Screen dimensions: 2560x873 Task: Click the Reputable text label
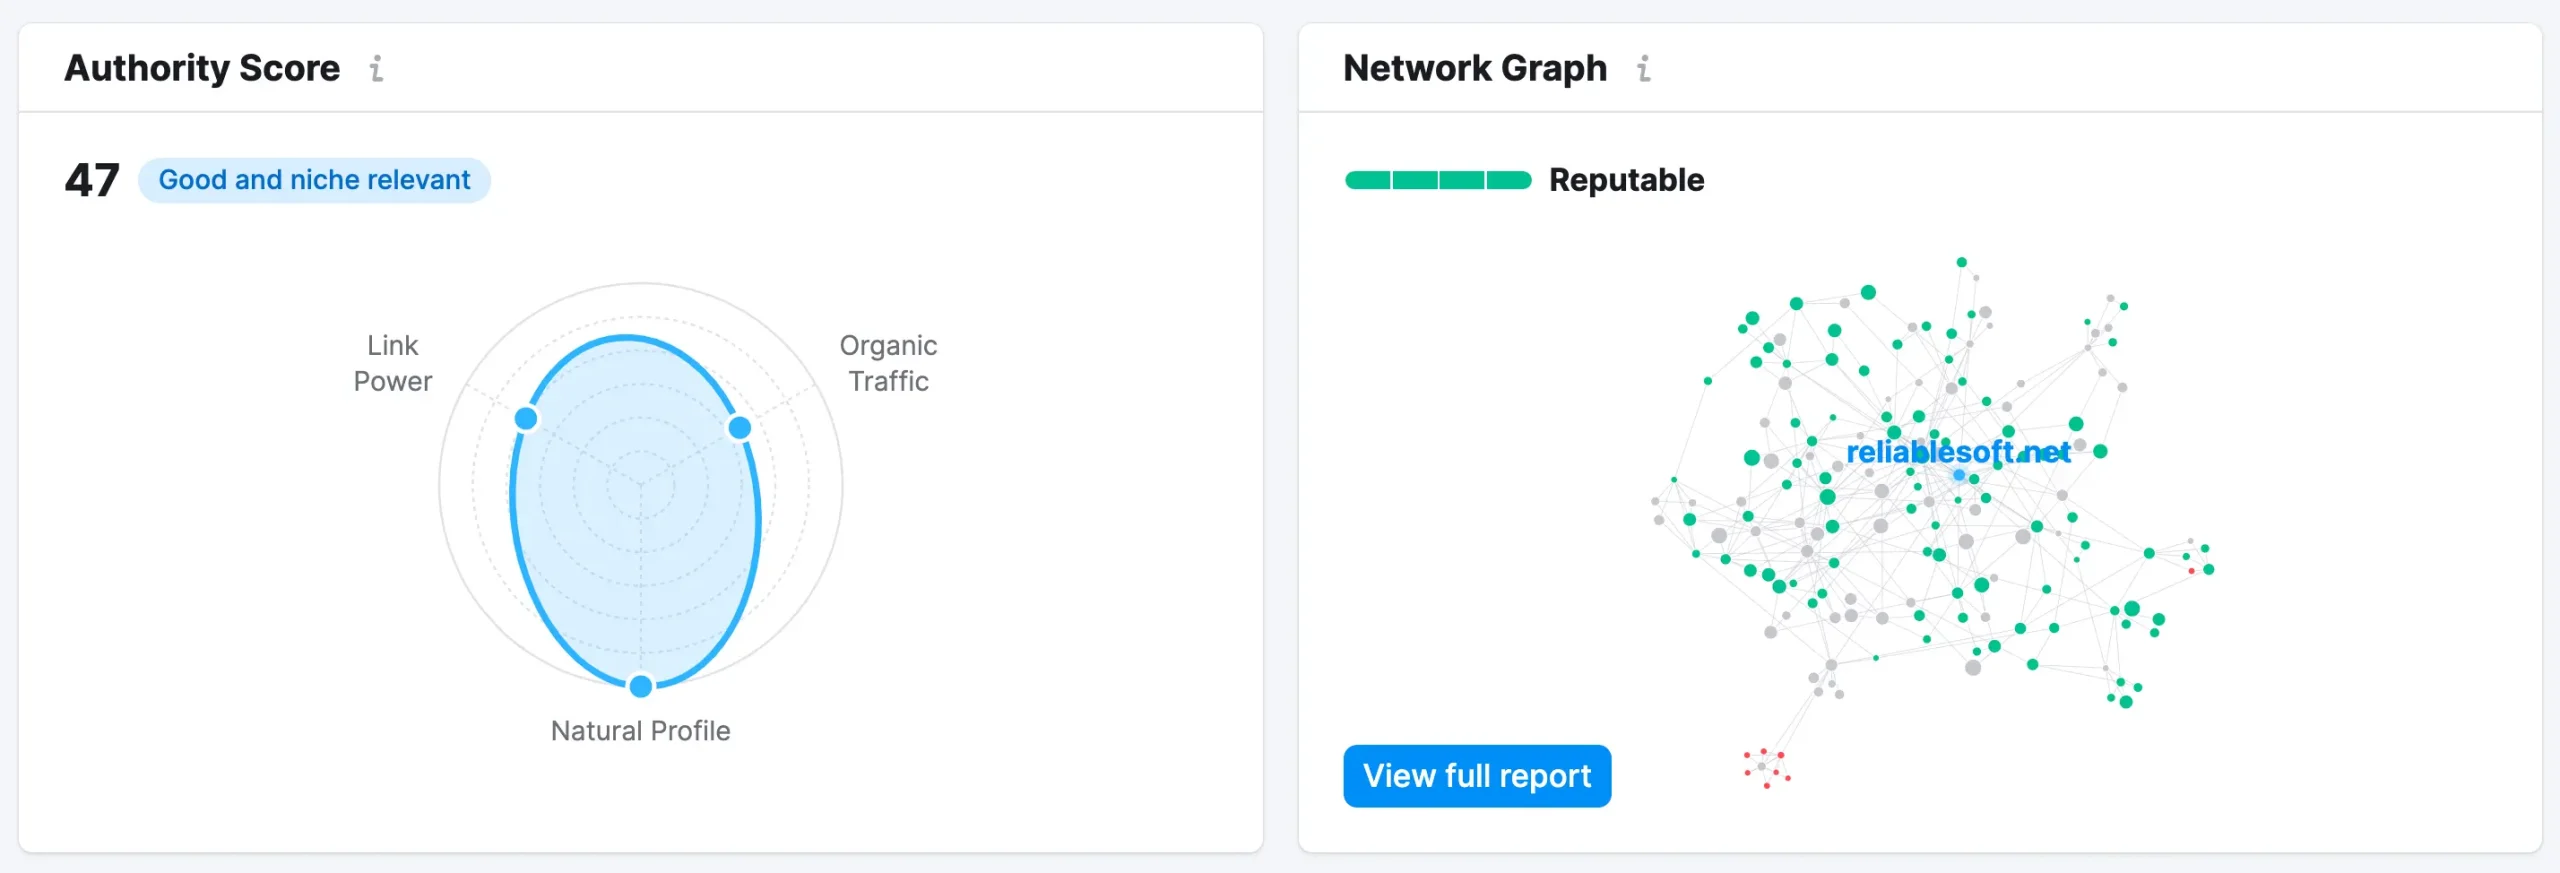coord(1626,180)
